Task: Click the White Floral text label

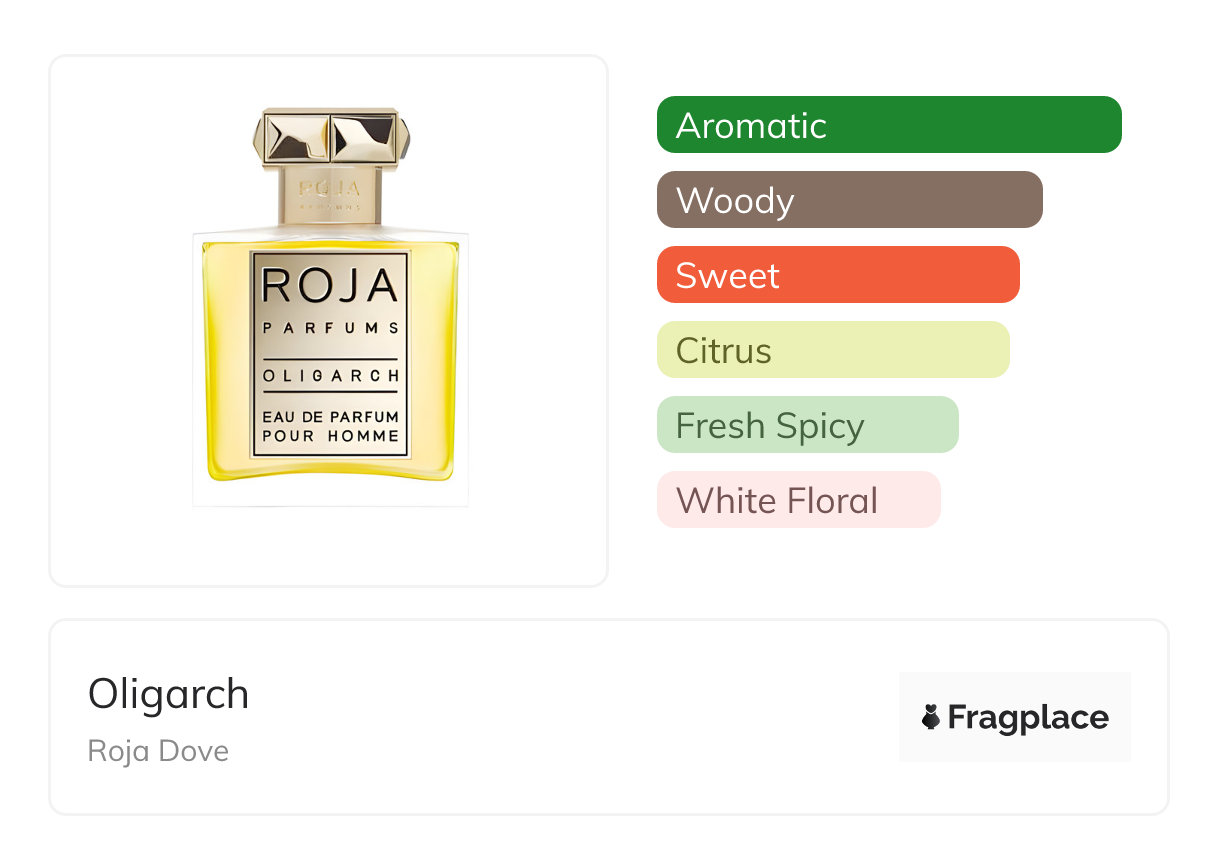Action: coord(777,501)
